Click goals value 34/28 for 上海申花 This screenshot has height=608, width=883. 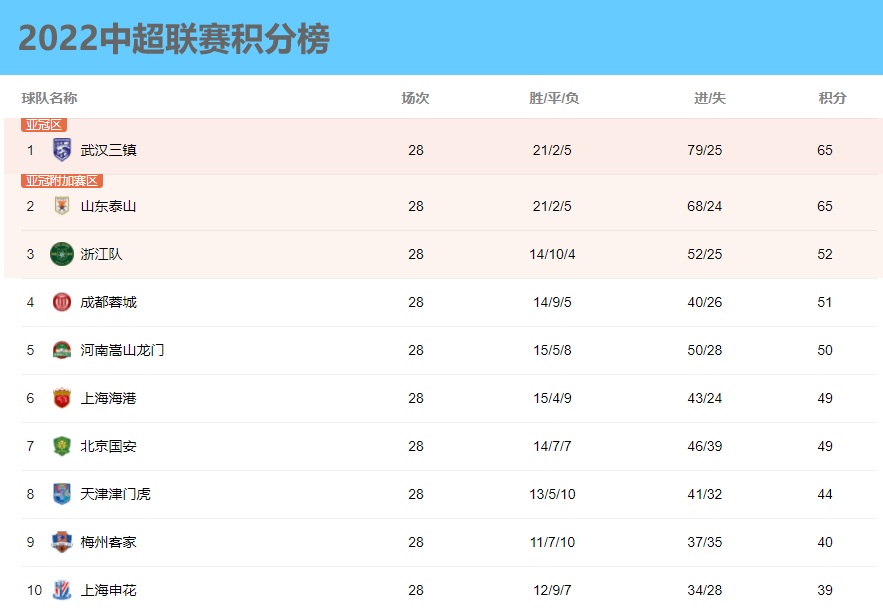[x=704, y=591]
